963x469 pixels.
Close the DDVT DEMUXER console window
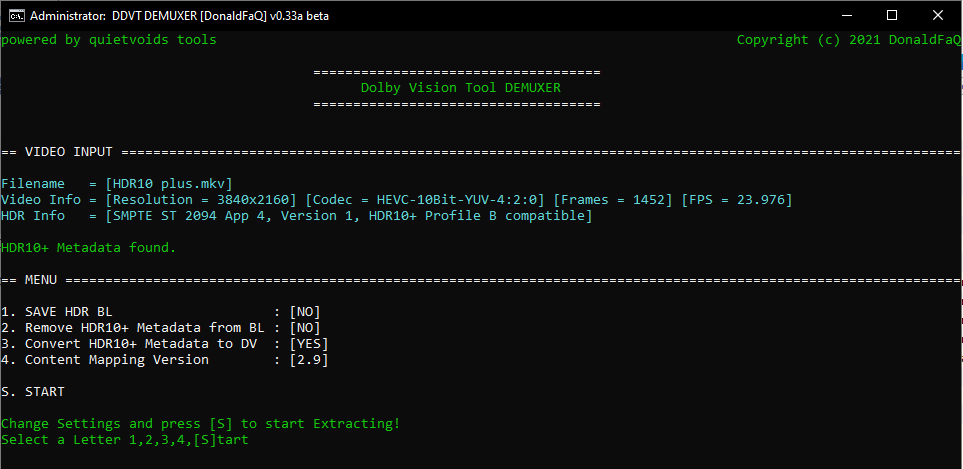(x=938, y=16)
